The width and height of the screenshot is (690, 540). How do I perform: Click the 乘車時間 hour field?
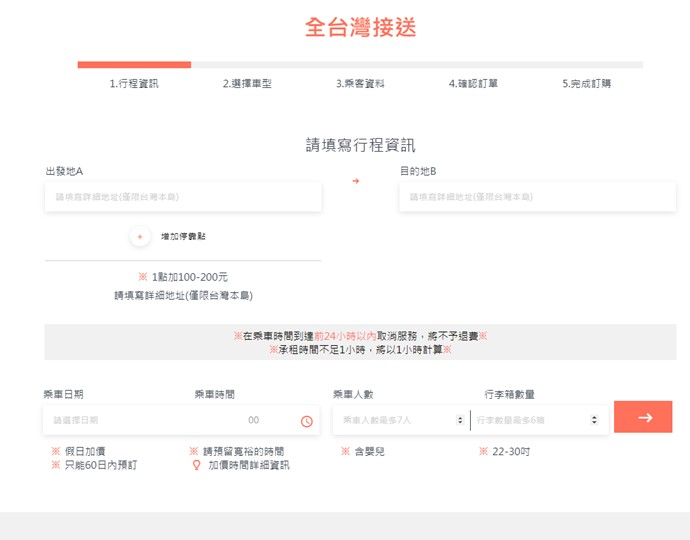pyautogui.click(x=253, y=420)
